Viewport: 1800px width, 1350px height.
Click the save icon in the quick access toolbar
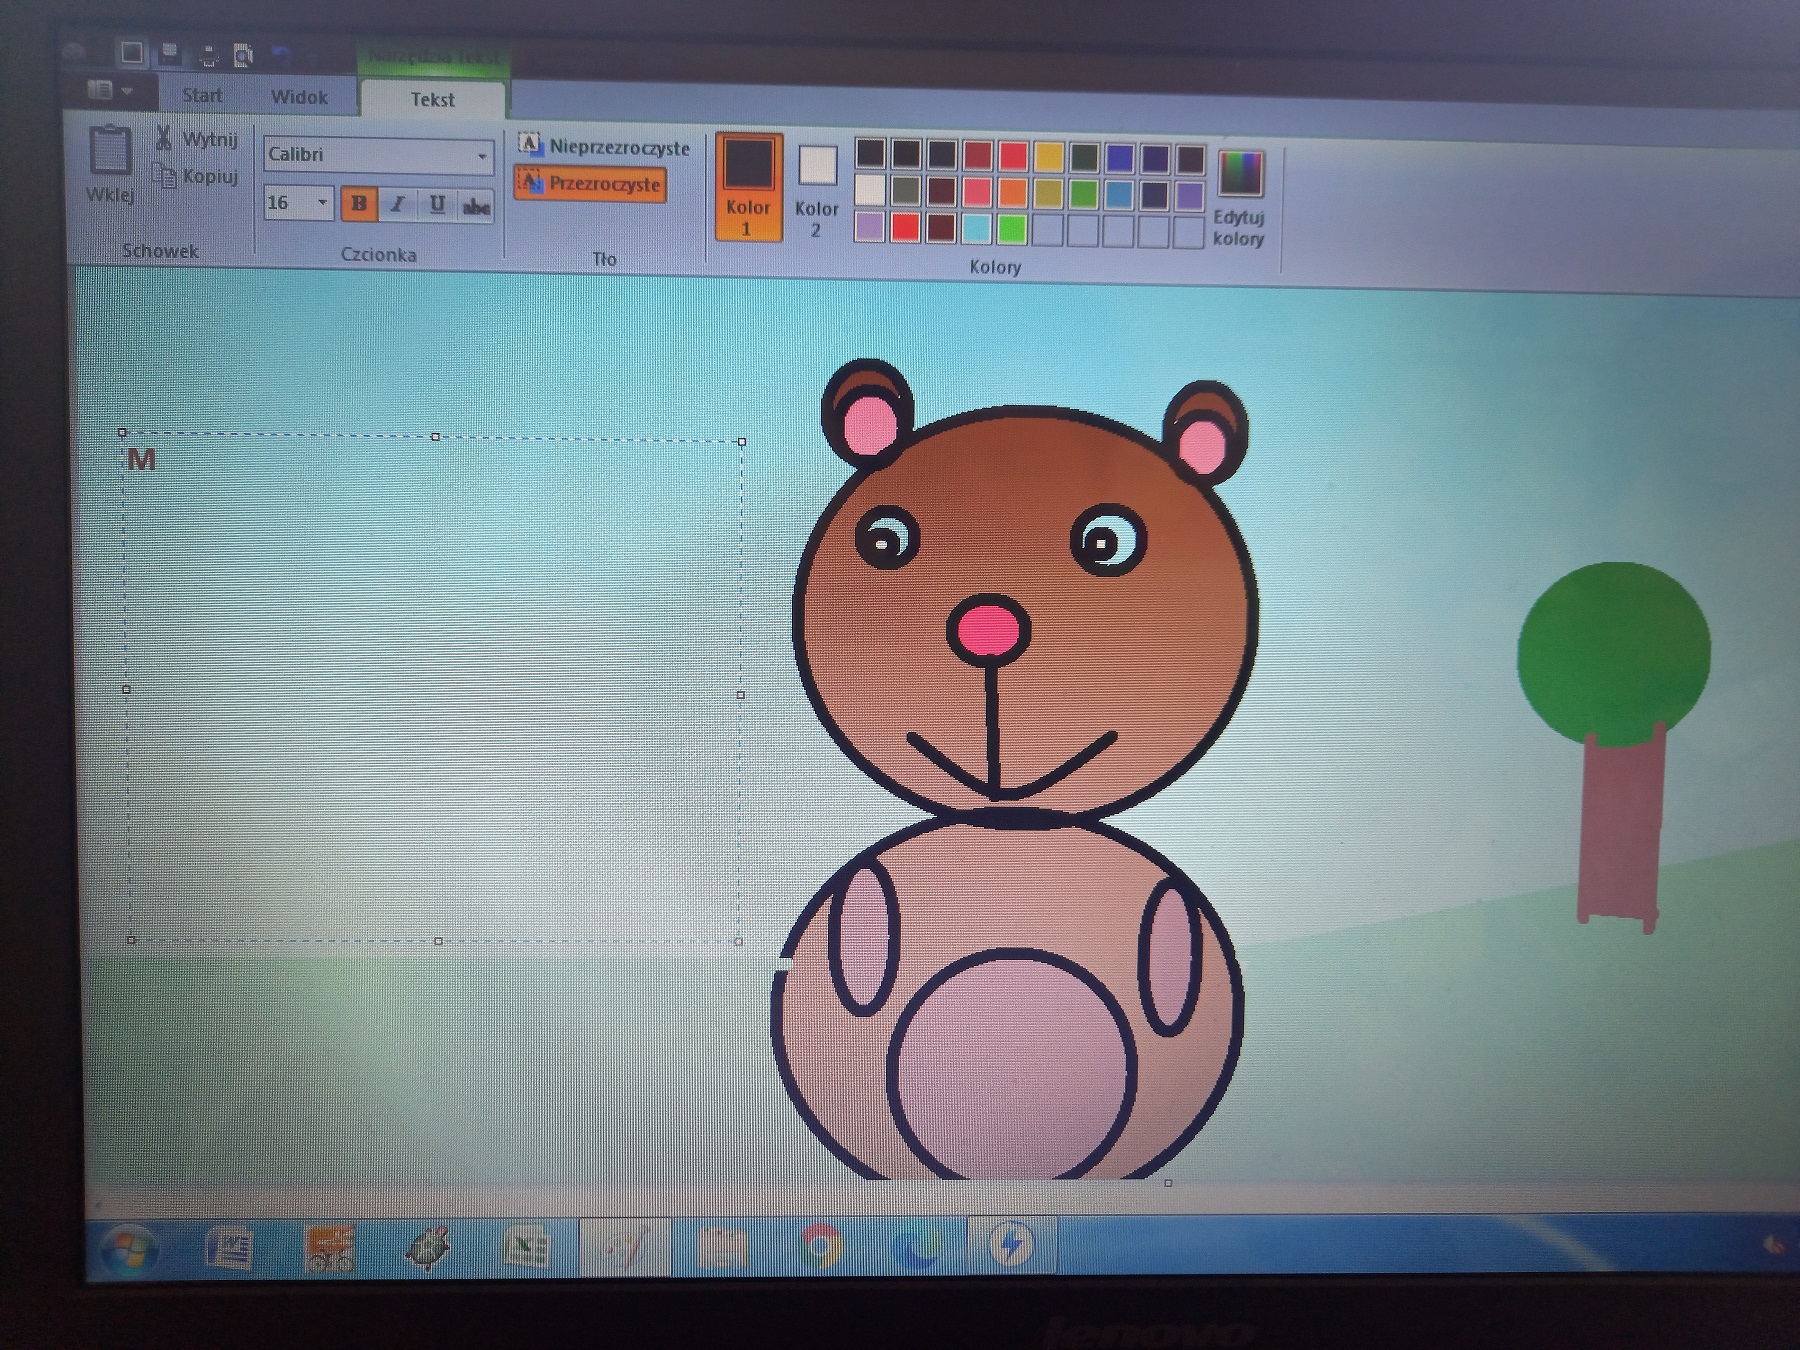170,53
